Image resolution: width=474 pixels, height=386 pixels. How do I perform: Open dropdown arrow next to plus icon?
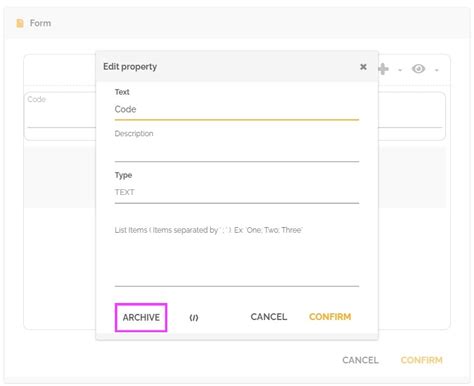tap(400, 70)
